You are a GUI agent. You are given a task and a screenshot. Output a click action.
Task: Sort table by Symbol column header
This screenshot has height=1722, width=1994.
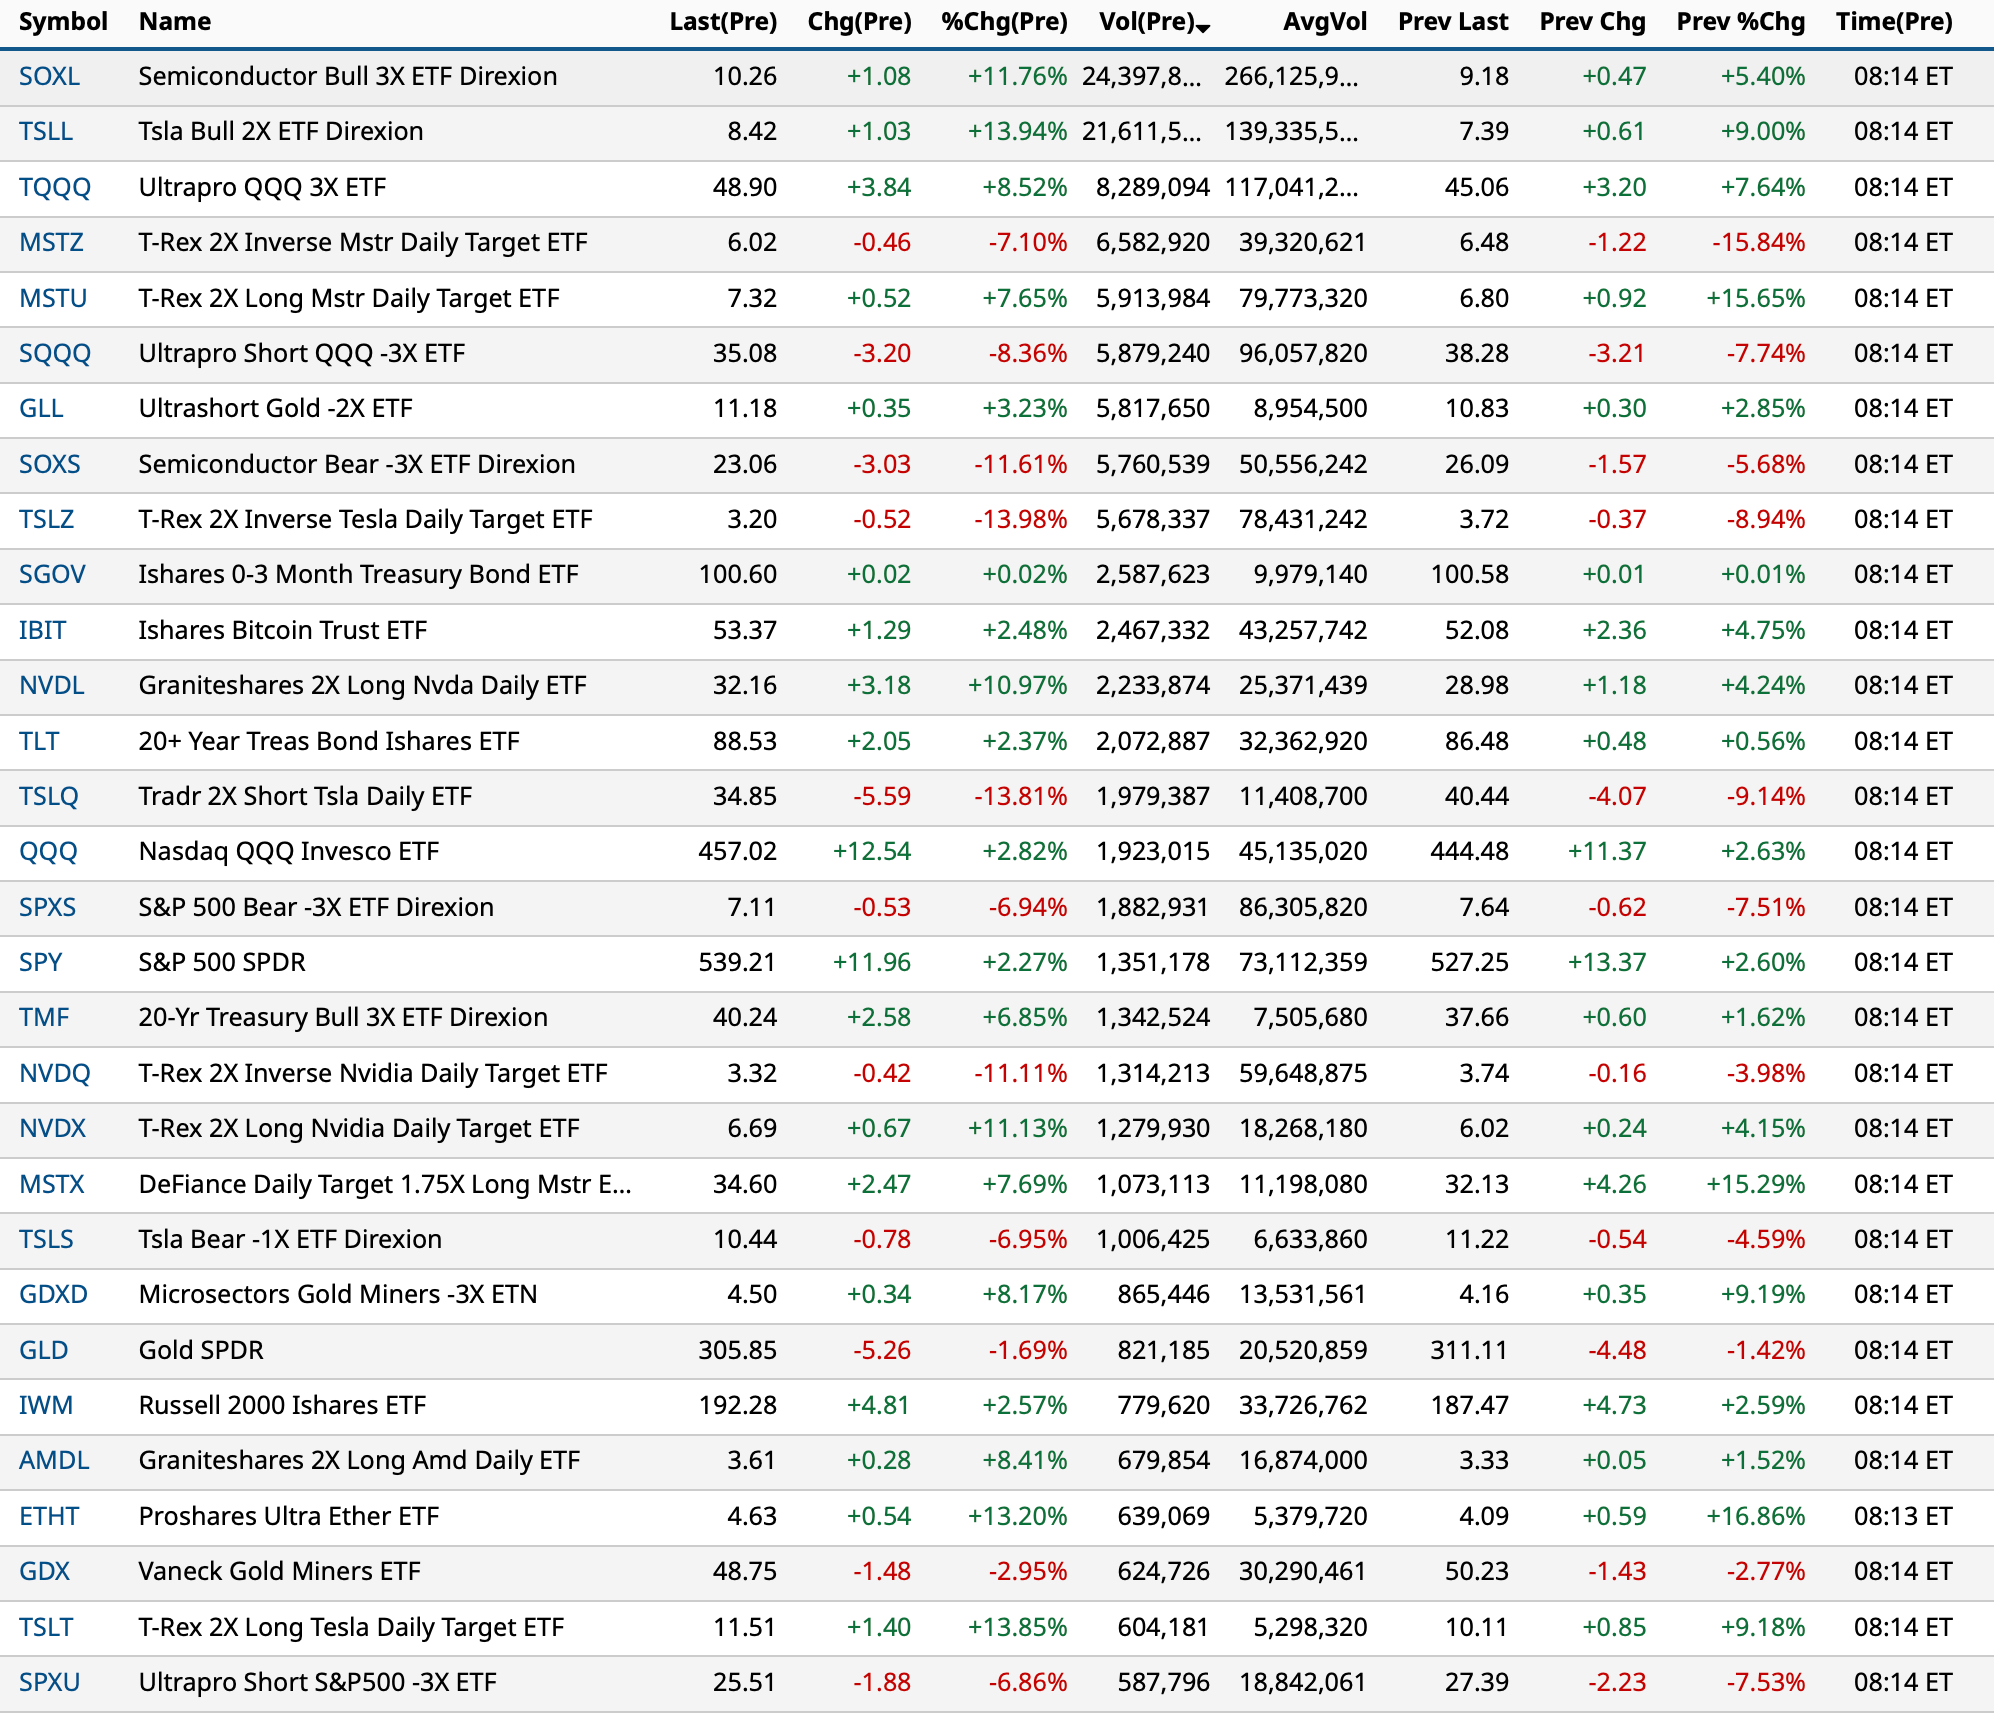pyautogui.click(x=63, y=22)
